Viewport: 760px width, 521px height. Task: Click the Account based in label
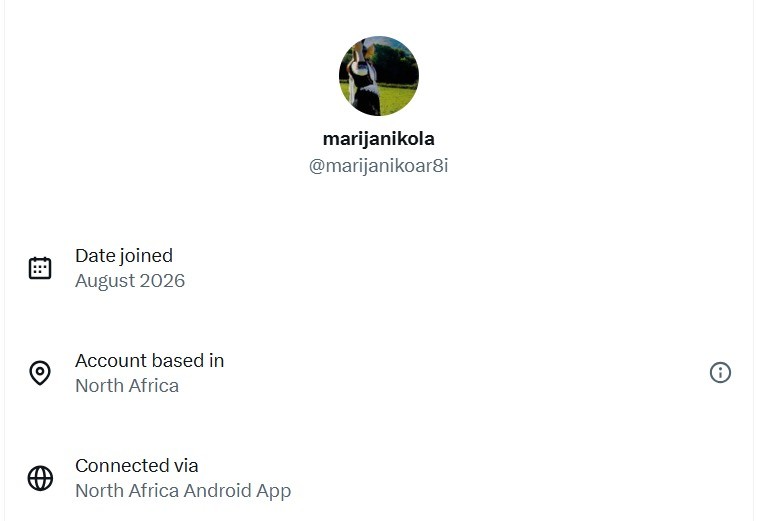coord(149,361)
